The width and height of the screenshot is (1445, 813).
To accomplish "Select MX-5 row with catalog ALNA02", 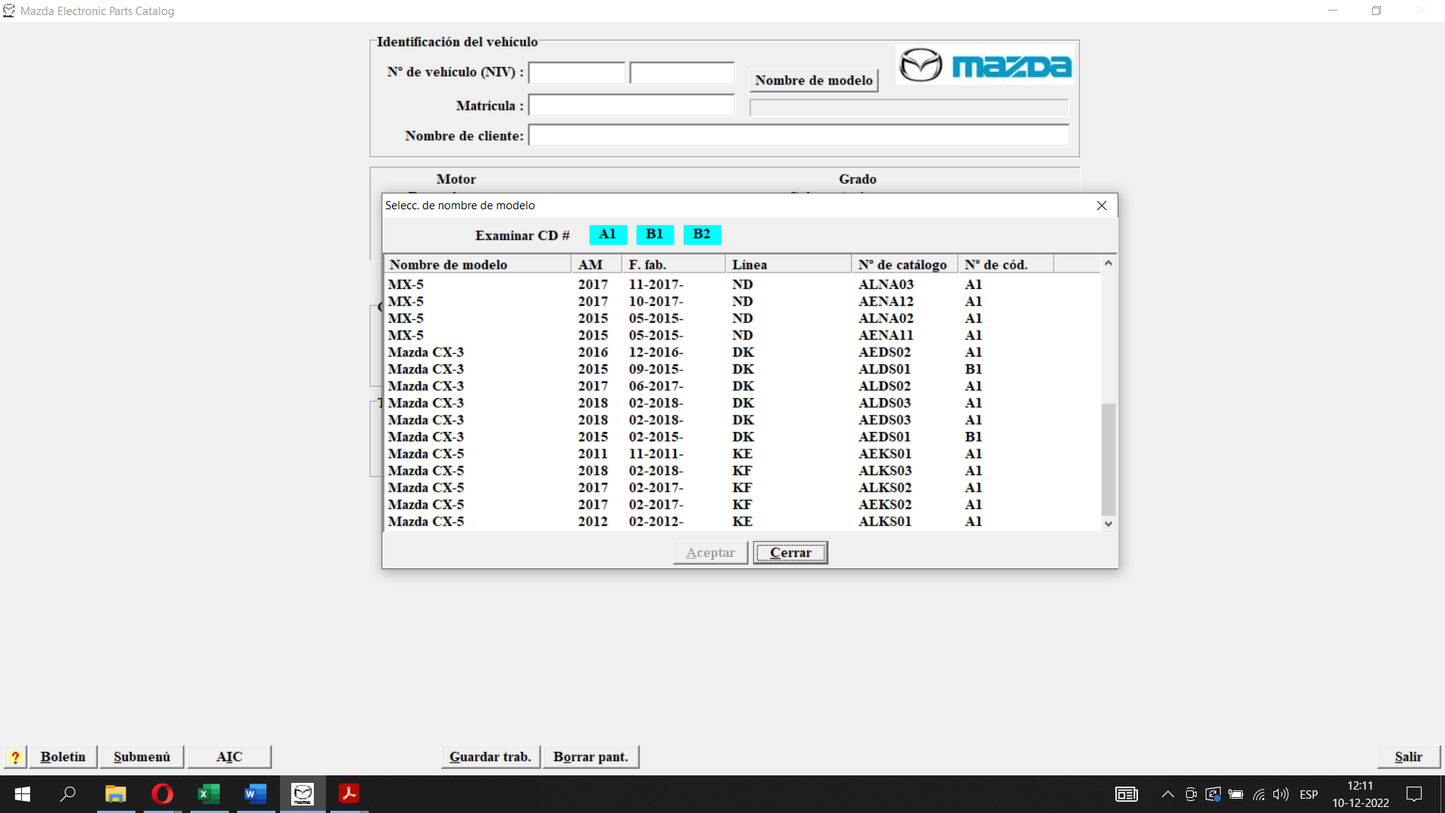I will pyautogui.click(x=742, y=319).
